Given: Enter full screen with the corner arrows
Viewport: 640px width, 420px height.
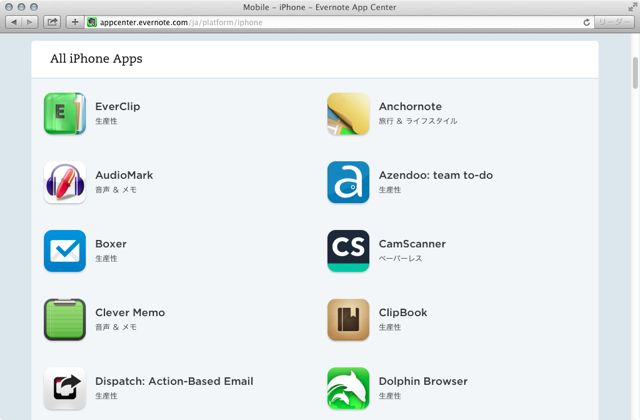Looking at the screenshot, I should 632,7.
